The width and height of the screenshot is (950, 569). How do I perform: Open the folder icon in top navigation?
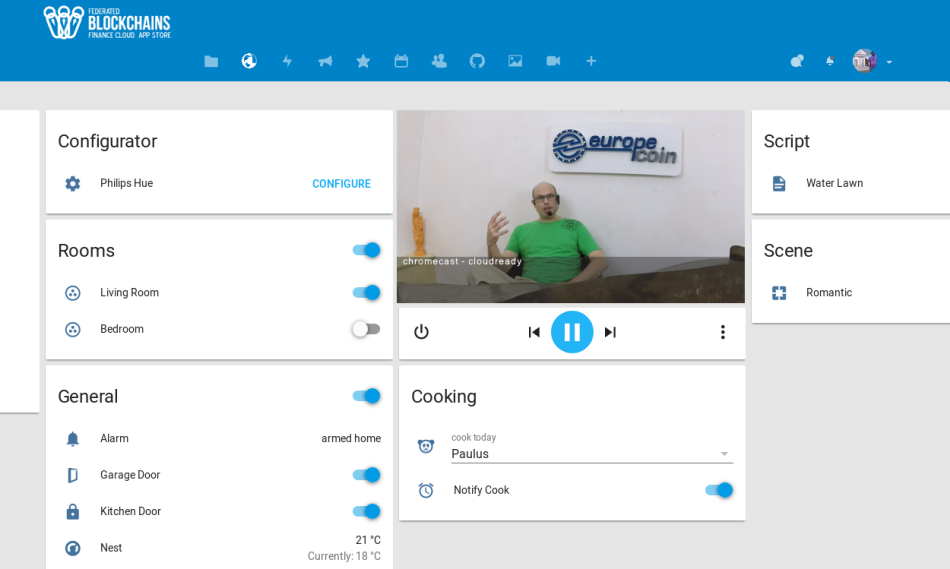(211, 61)
